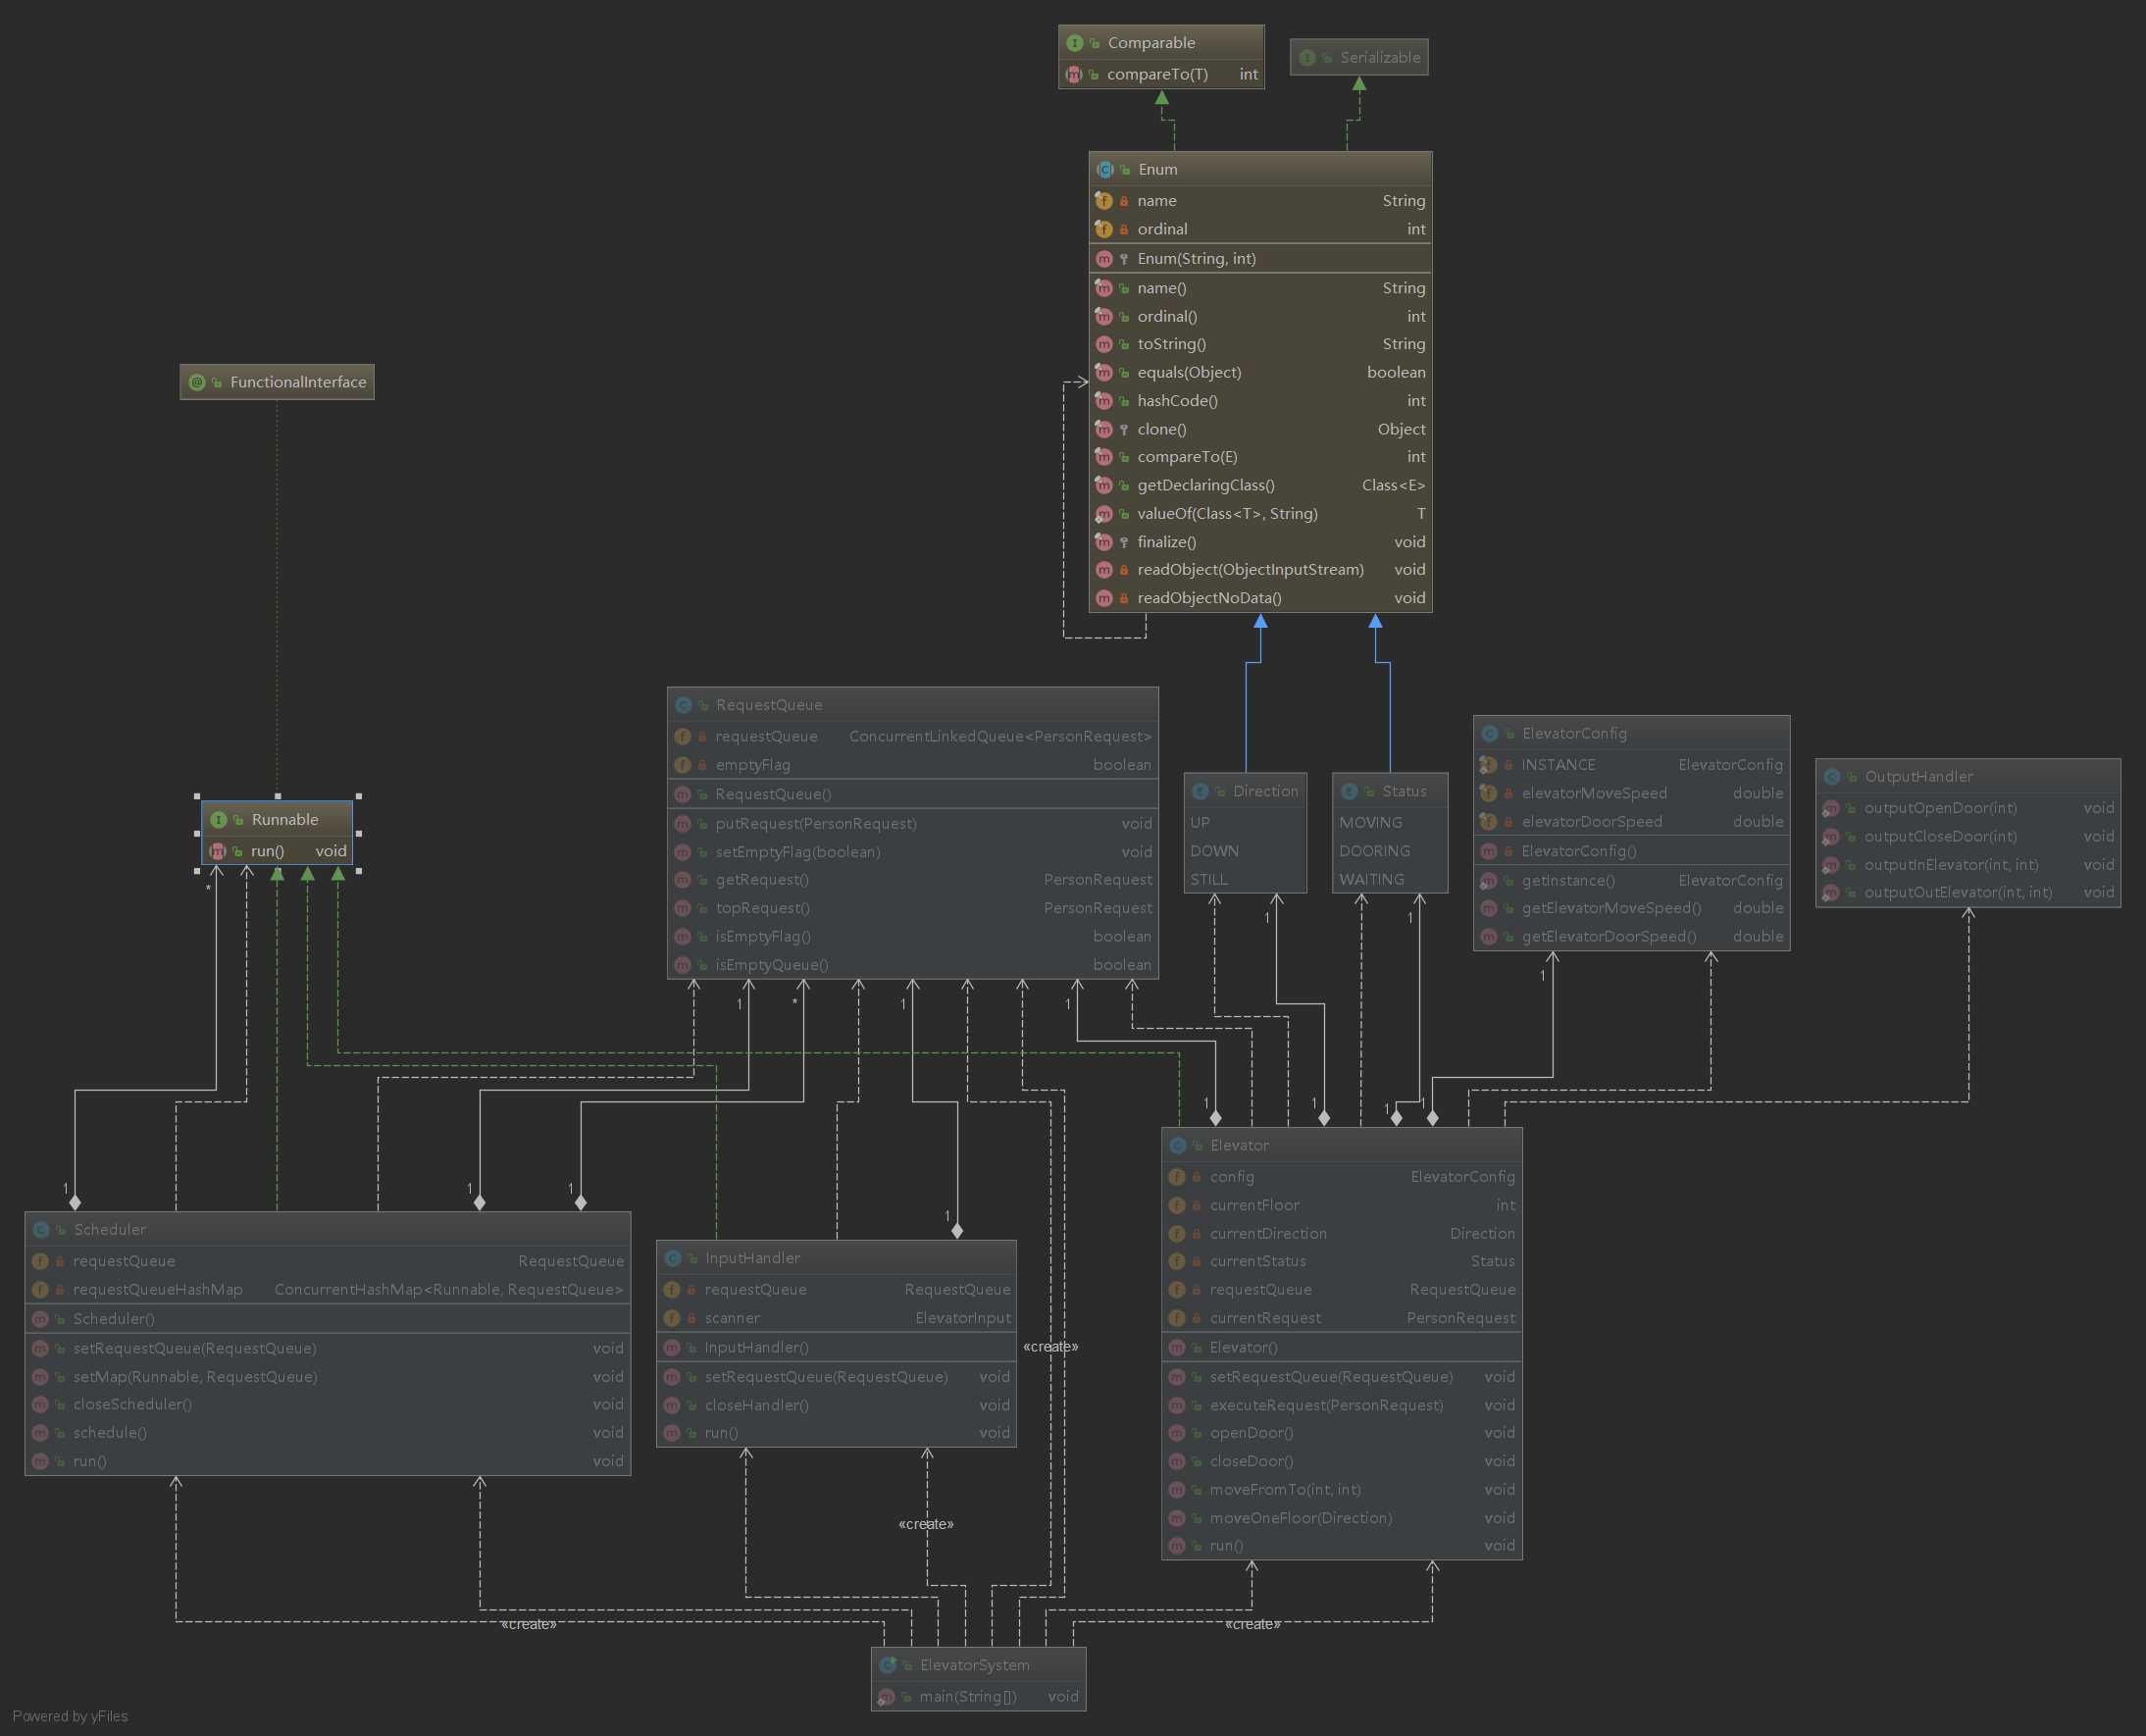Click the FunctionalInterface annotation icon
2146x1736 pixels.
pos(197,382)
